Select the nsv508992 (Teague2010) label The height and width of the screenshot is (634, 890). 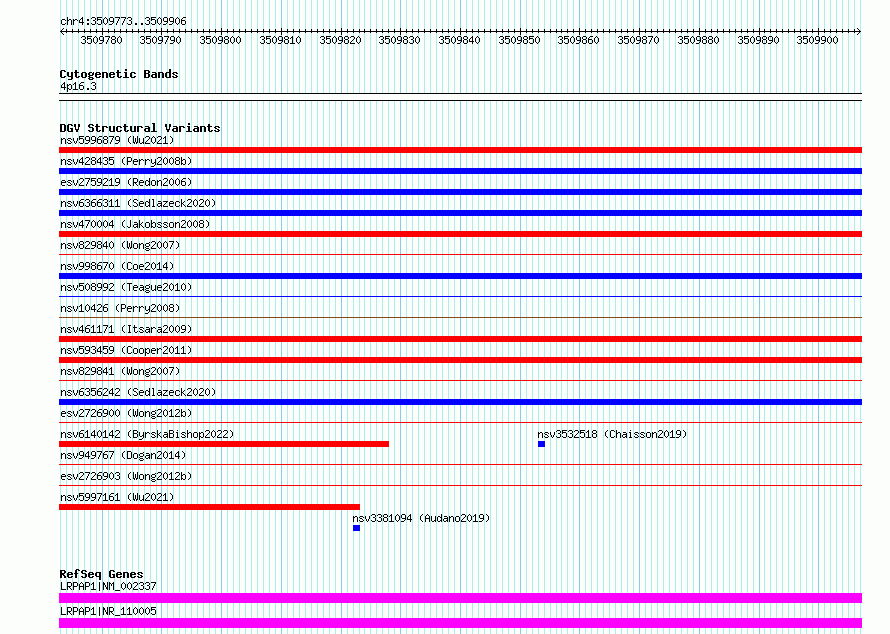tap(126, 287)
